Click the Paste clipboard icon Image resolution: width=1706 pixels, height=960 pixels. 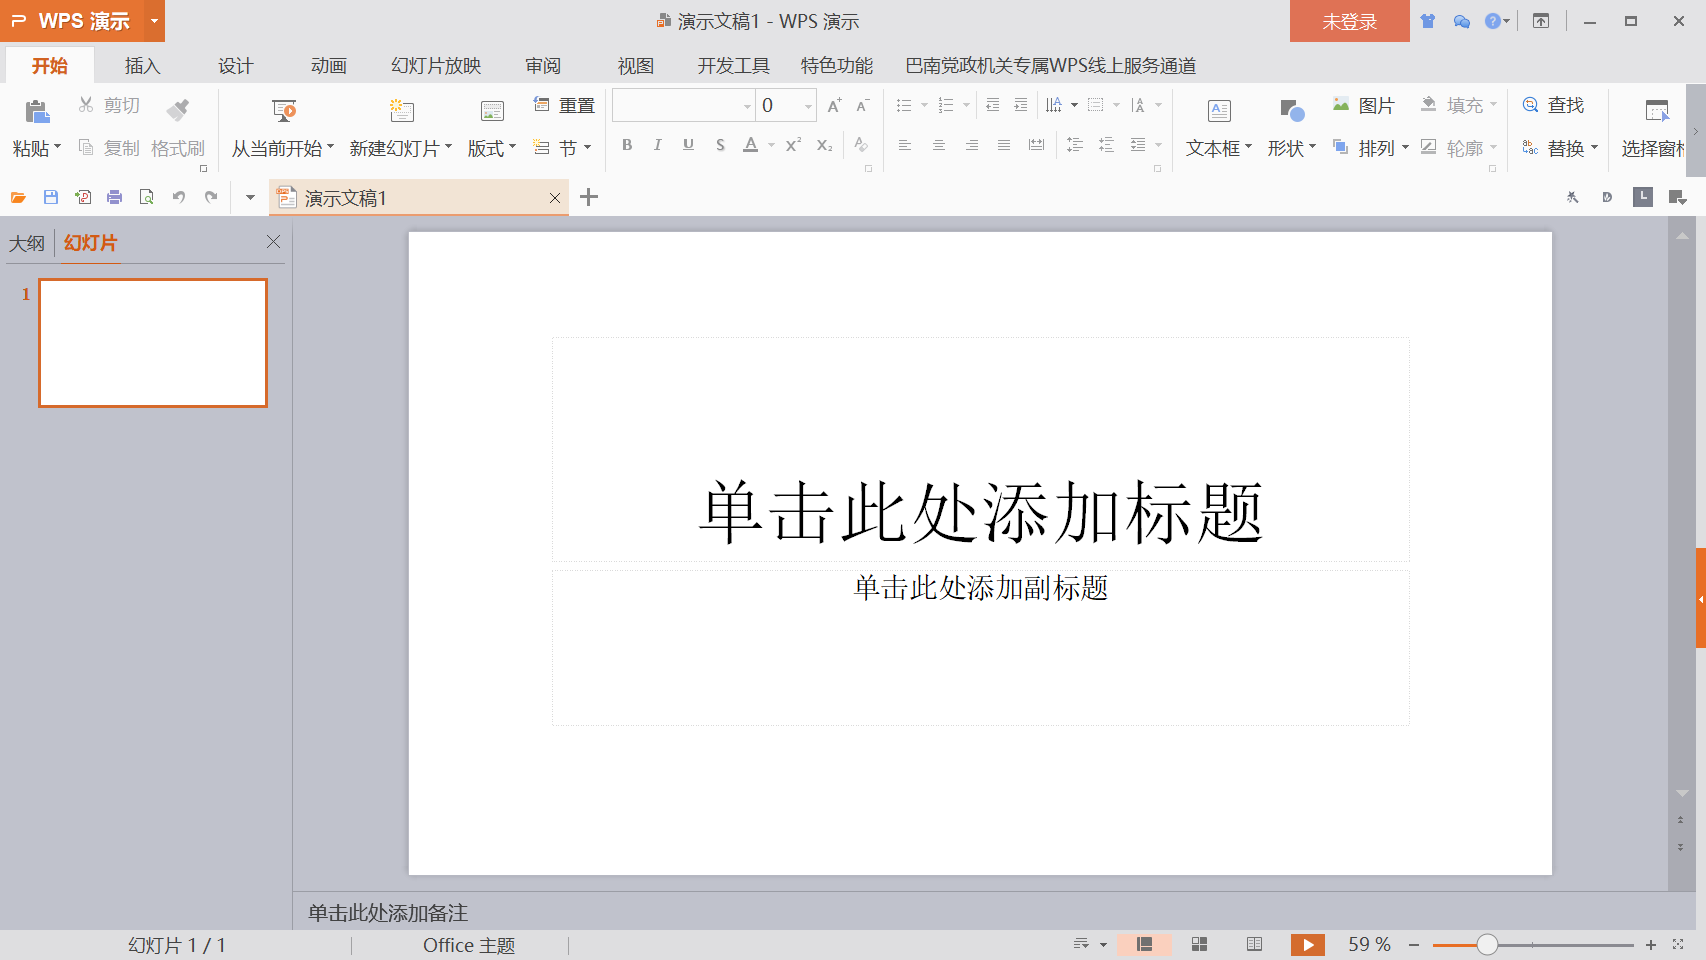[x=37, y=111]
